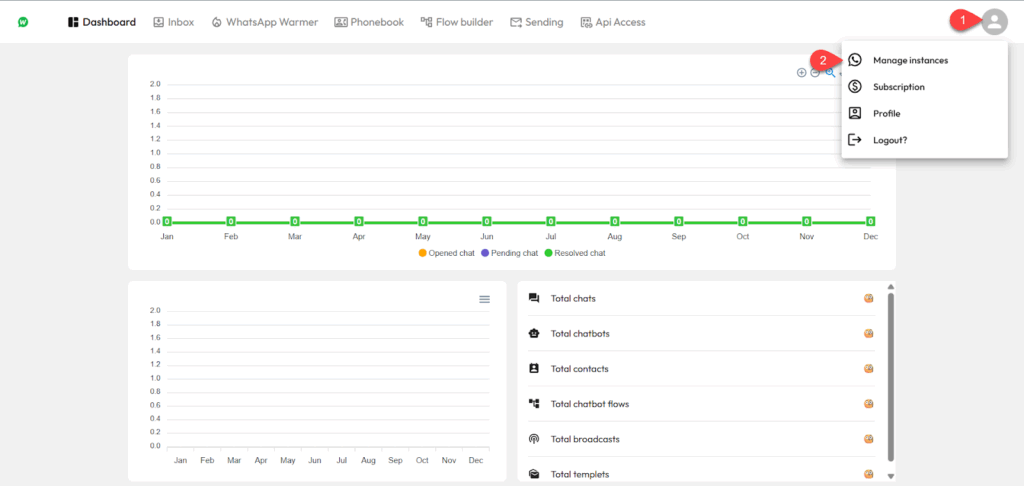
Task: Select the magnifier selection zoom tool
Action: (x=830, y=73)
